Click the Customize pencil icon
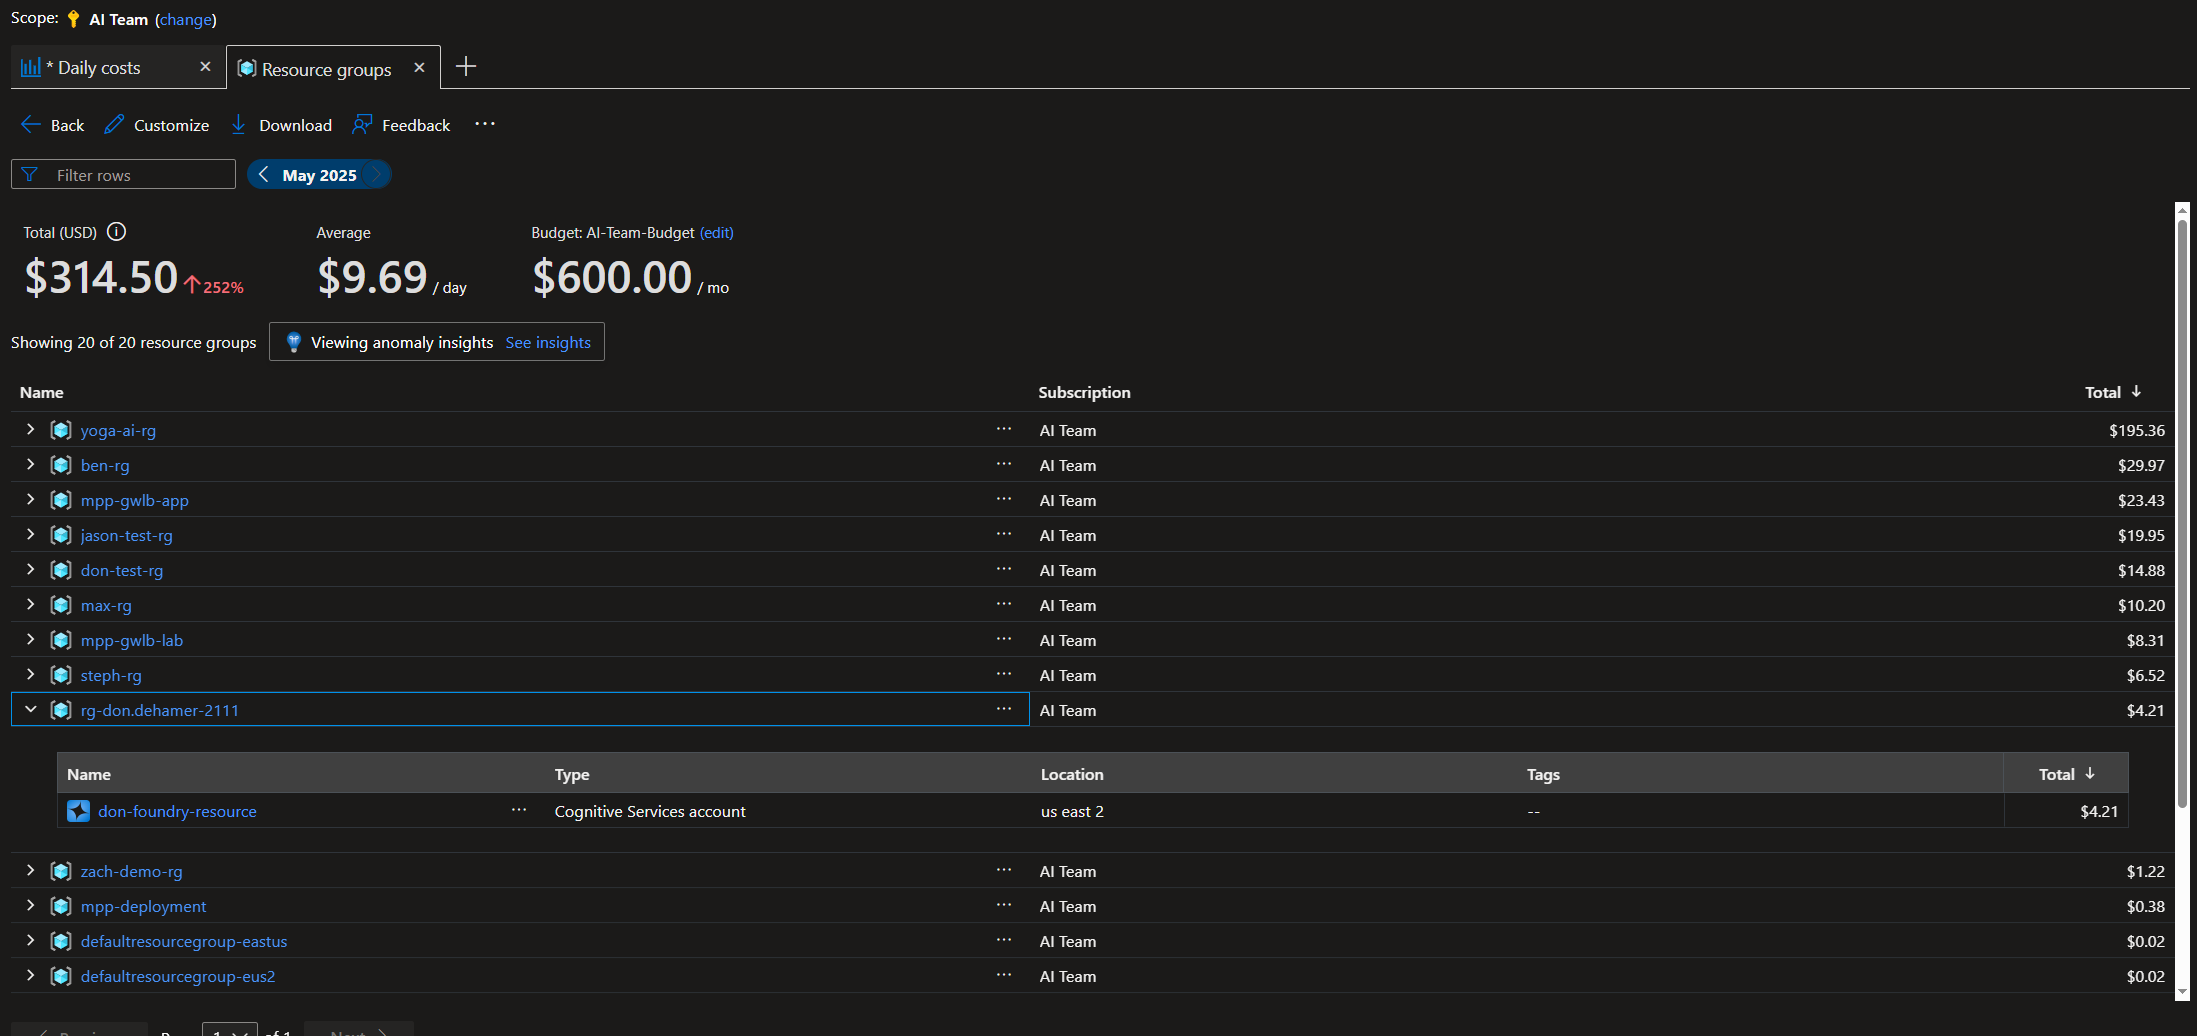Image resolution: width=2197 pixels, height=1036 pixels. click(115, 125)
